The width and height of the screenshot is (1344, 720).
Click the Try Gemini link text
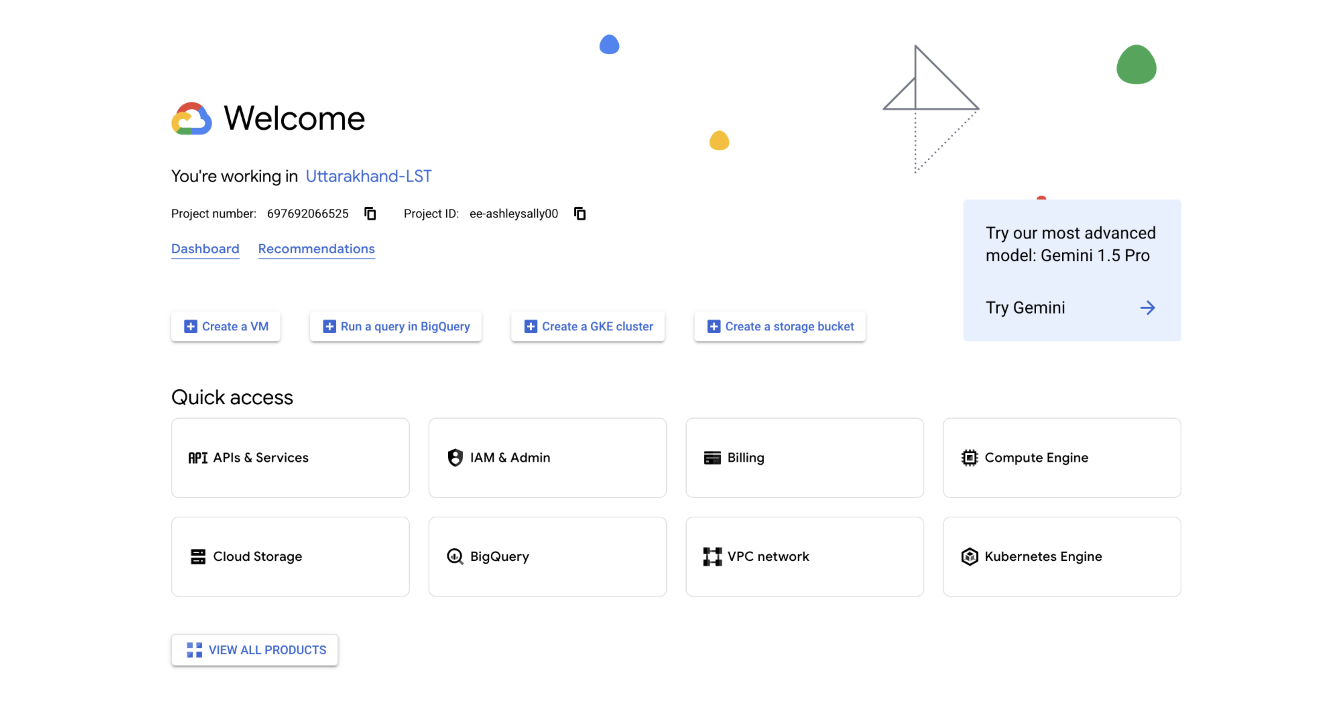click(1025, 308)
